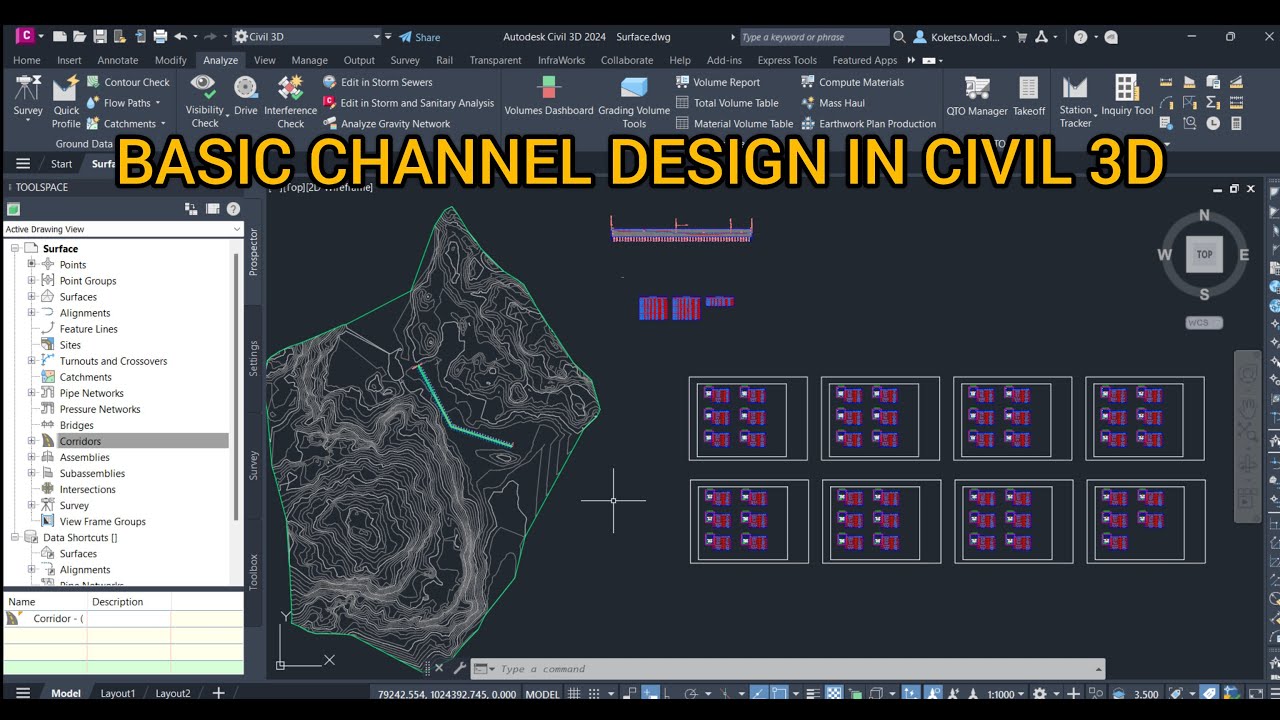This screenshot has height=720, width=1280.
Task: Open the Layout1 tab
Action: [117, 693]
